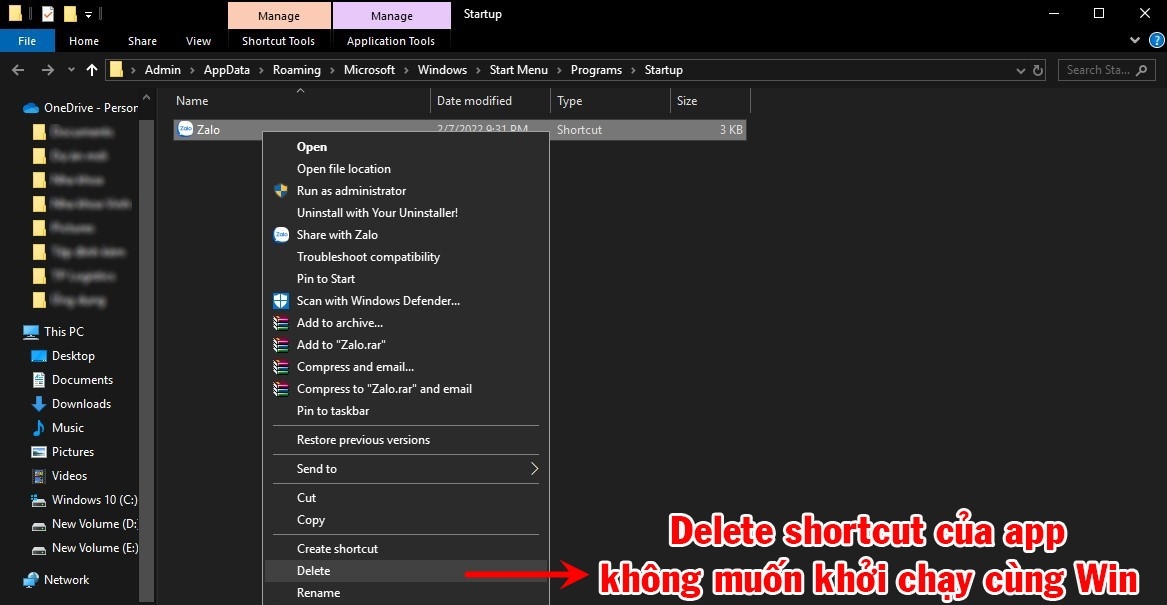
Task: Choose Troubleshoot compatibility
Action: click(406, 257)
